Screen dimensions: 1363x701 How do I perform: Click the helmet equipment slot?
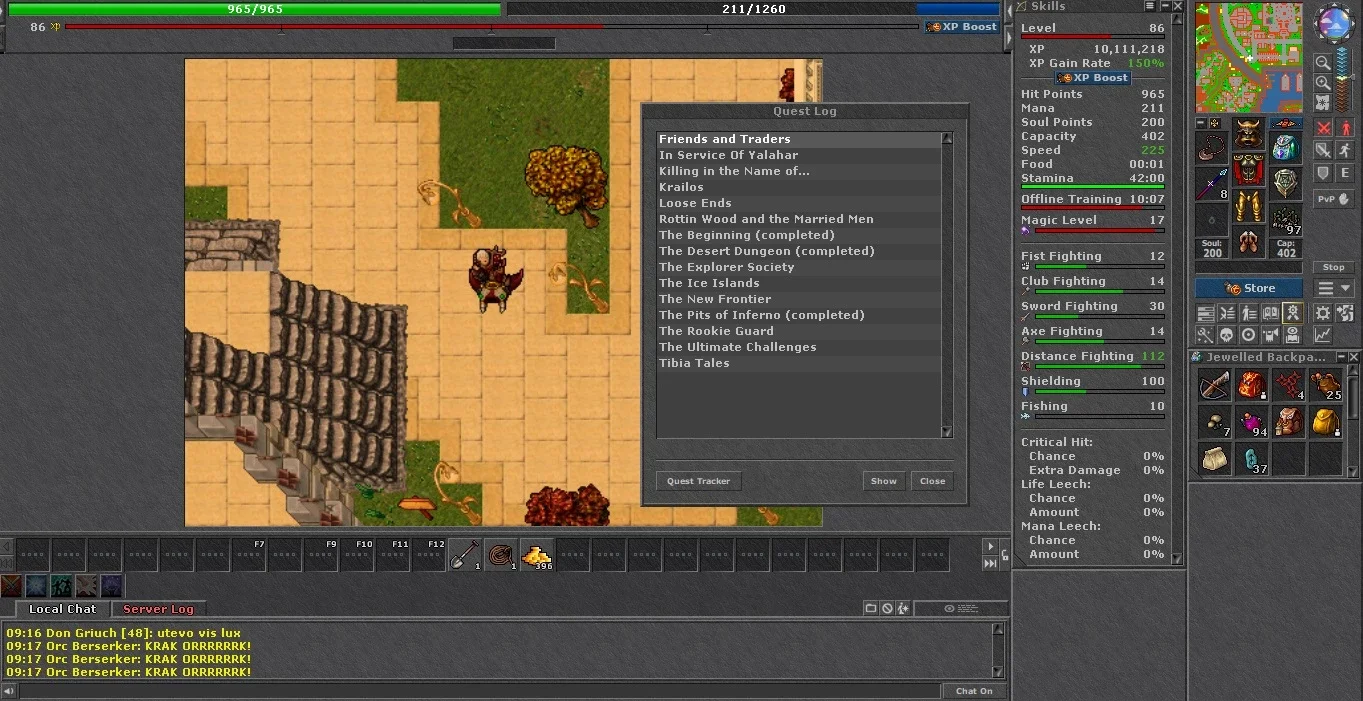coord(1248,134)
